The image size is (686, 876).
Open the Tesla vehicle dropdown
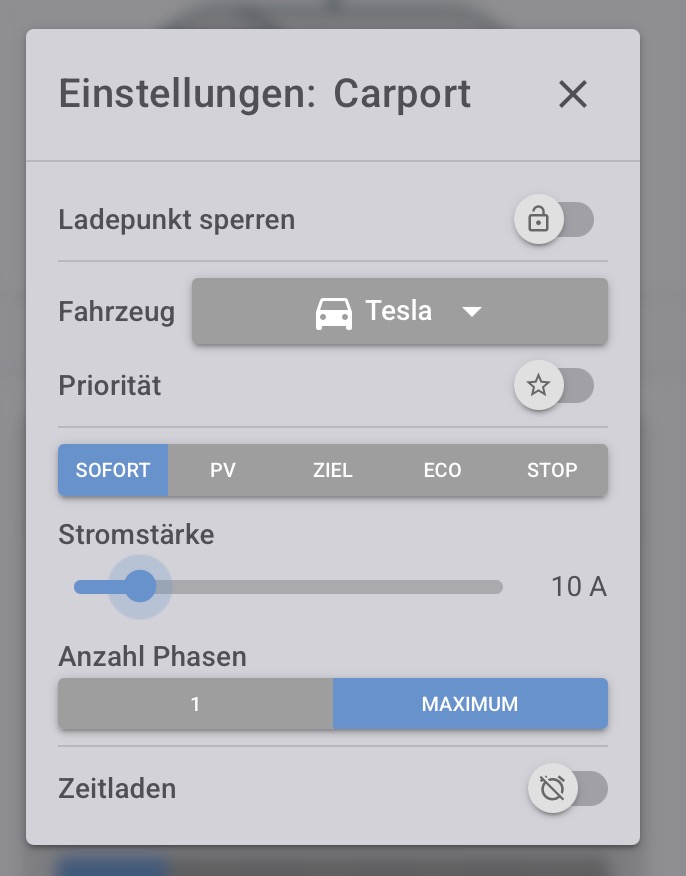coord(399,312)
